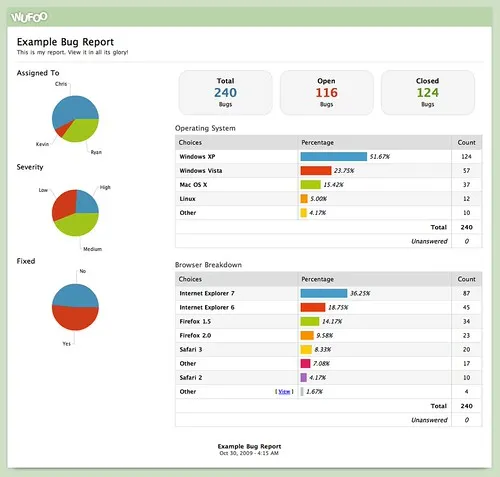This screenshot has width=500, height=477.
Task: Click the pink Other browser bar
Action: [305, 363]
